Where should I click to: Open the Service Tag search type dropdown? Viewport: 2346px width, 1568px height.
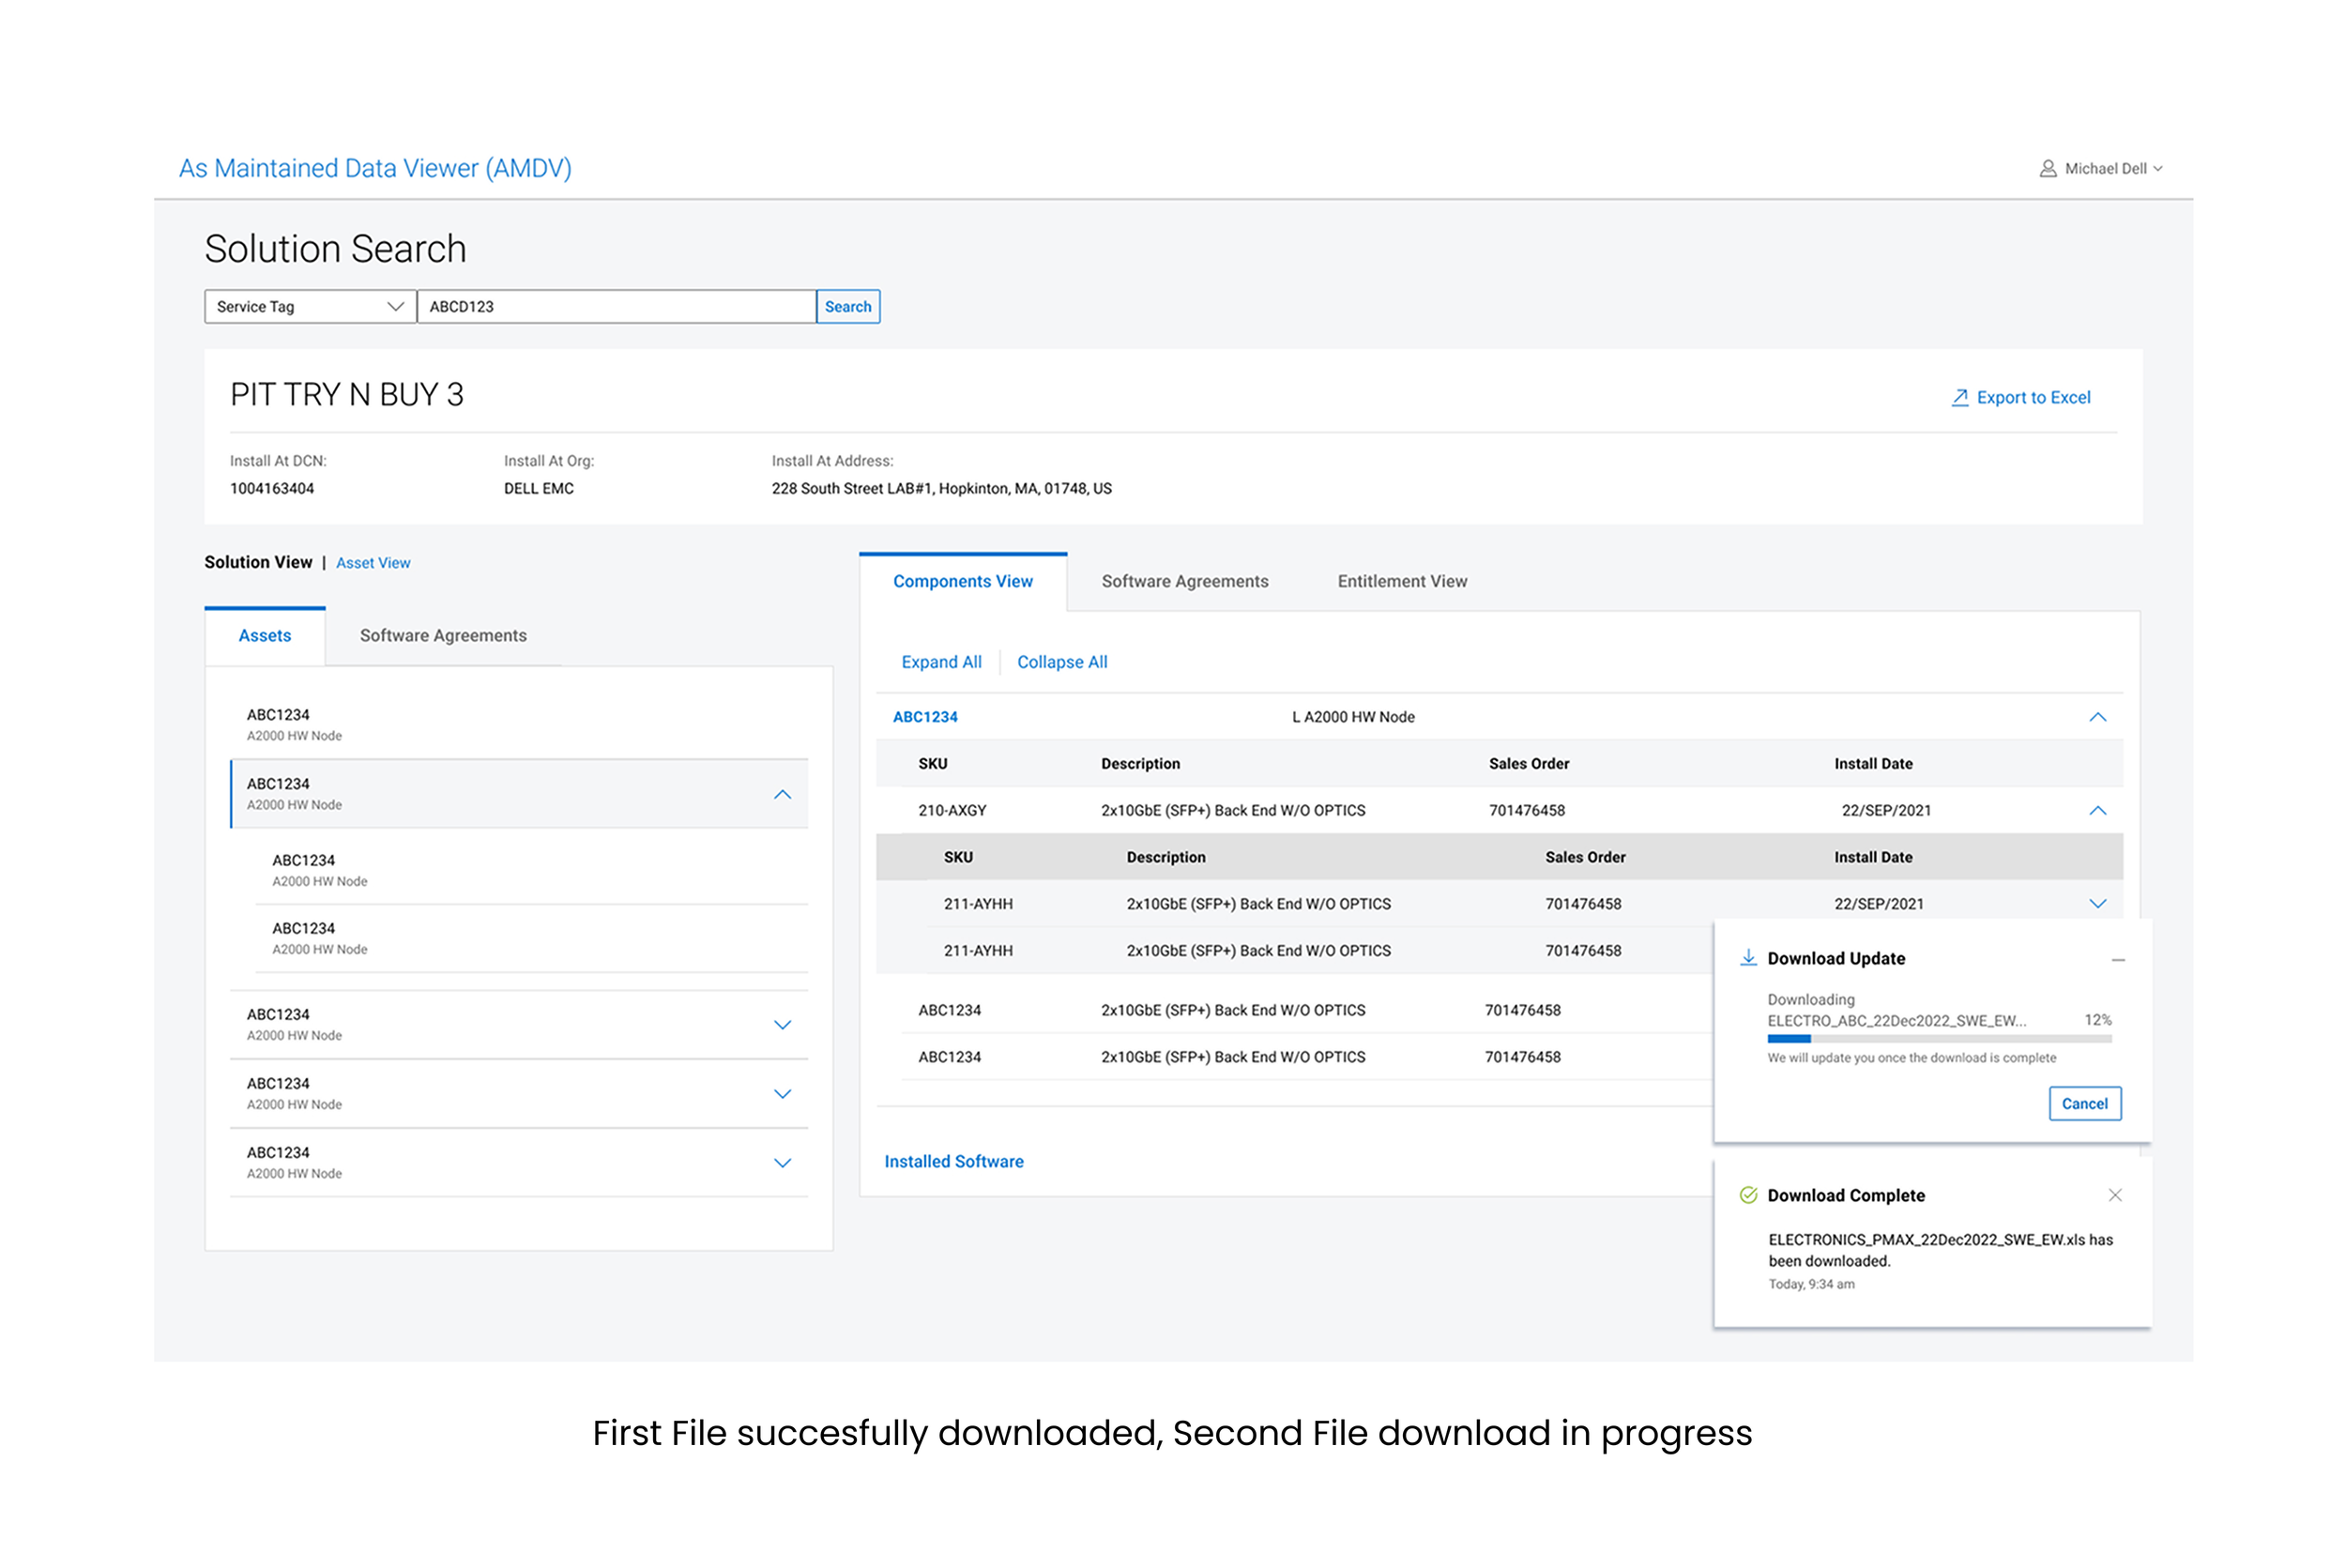coord(310,306)
